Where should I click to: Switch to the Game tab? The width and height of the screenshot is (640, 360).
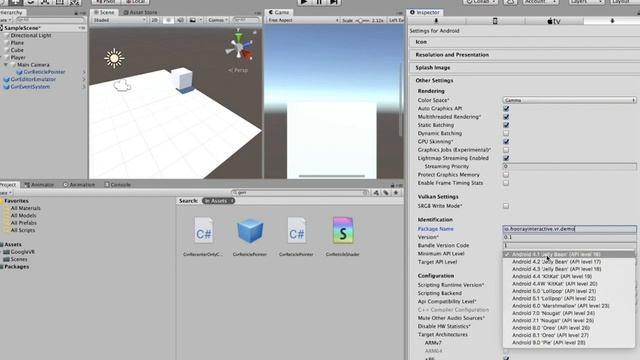click(279, 13)
